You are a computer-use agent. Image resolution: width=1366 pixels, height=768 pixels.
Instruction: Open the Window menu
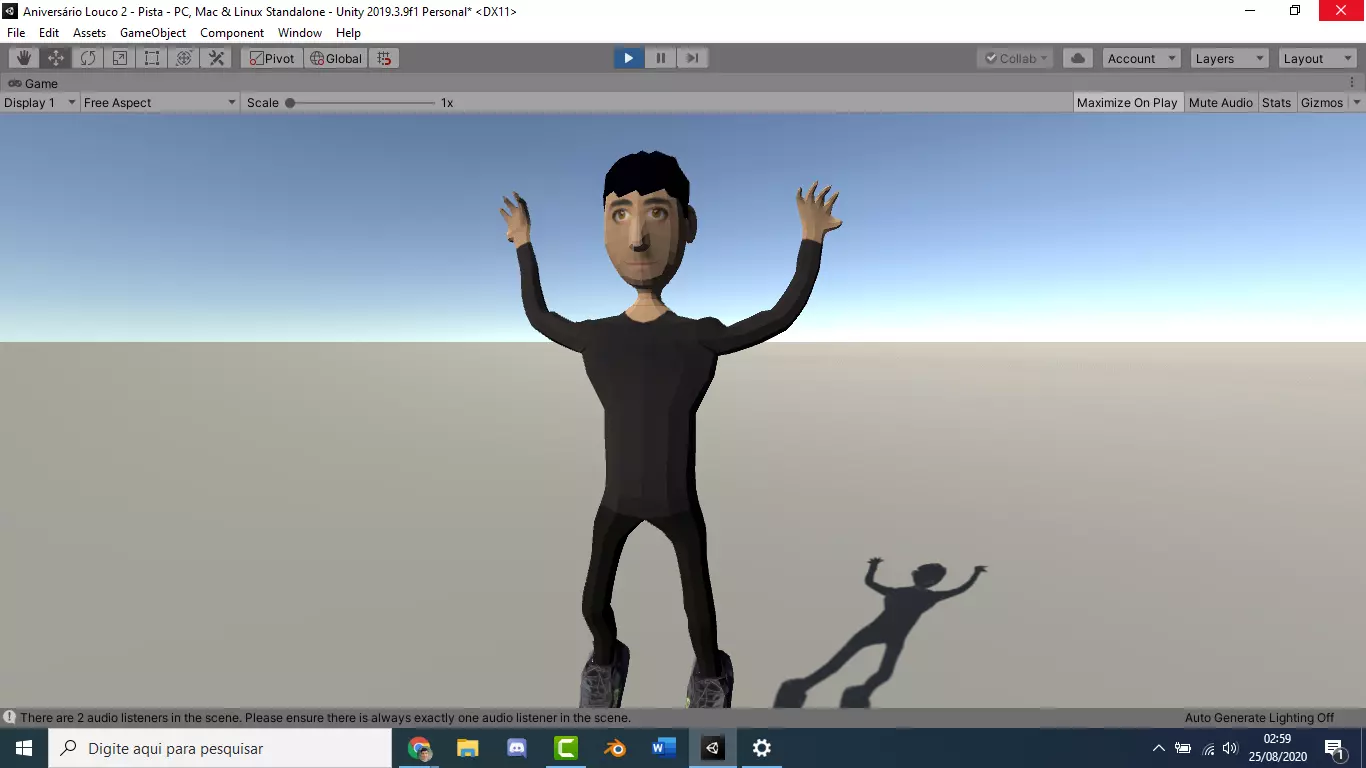300,32
